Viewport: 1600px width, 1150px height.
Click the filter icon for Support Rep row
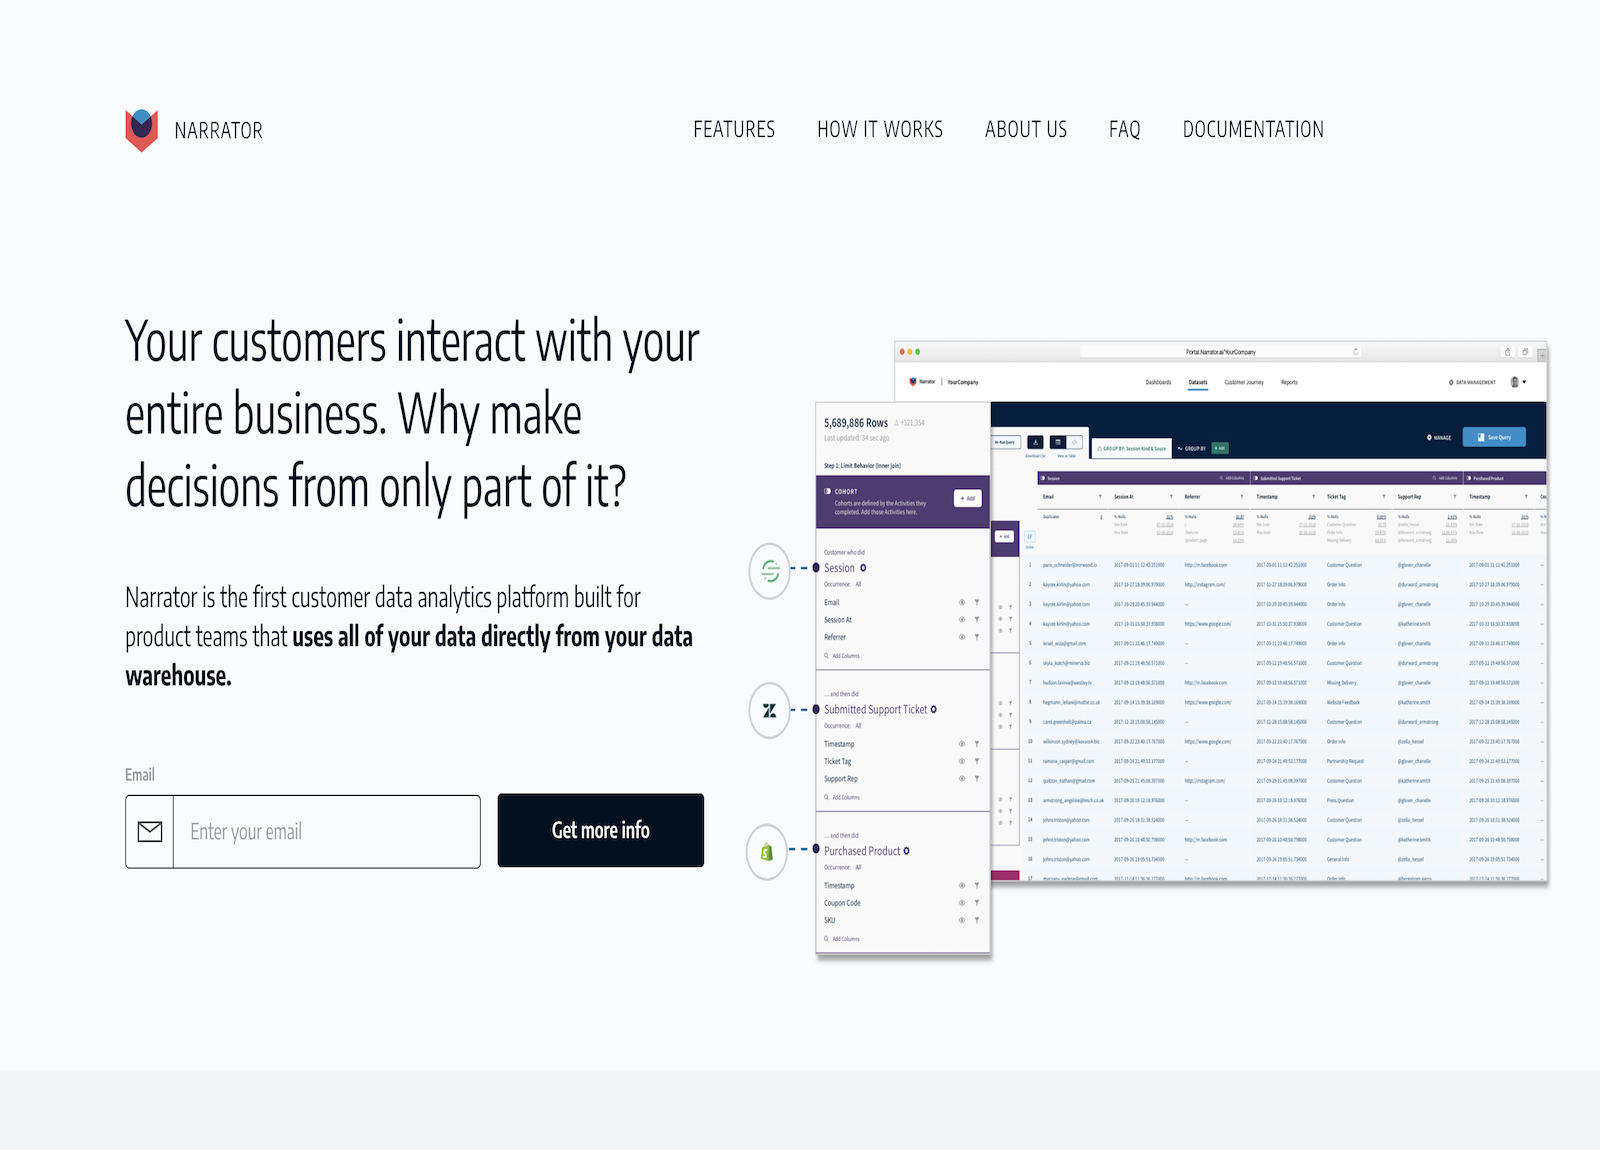(x=977, y=779)
